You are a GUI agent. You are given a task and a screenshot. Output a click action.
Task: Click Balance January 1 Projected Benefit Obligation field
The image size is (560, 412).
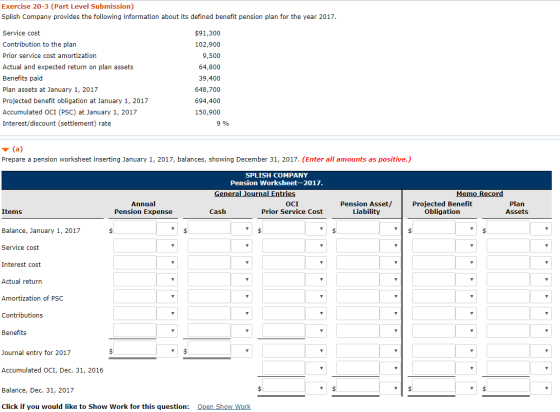(x=434, y=228)
